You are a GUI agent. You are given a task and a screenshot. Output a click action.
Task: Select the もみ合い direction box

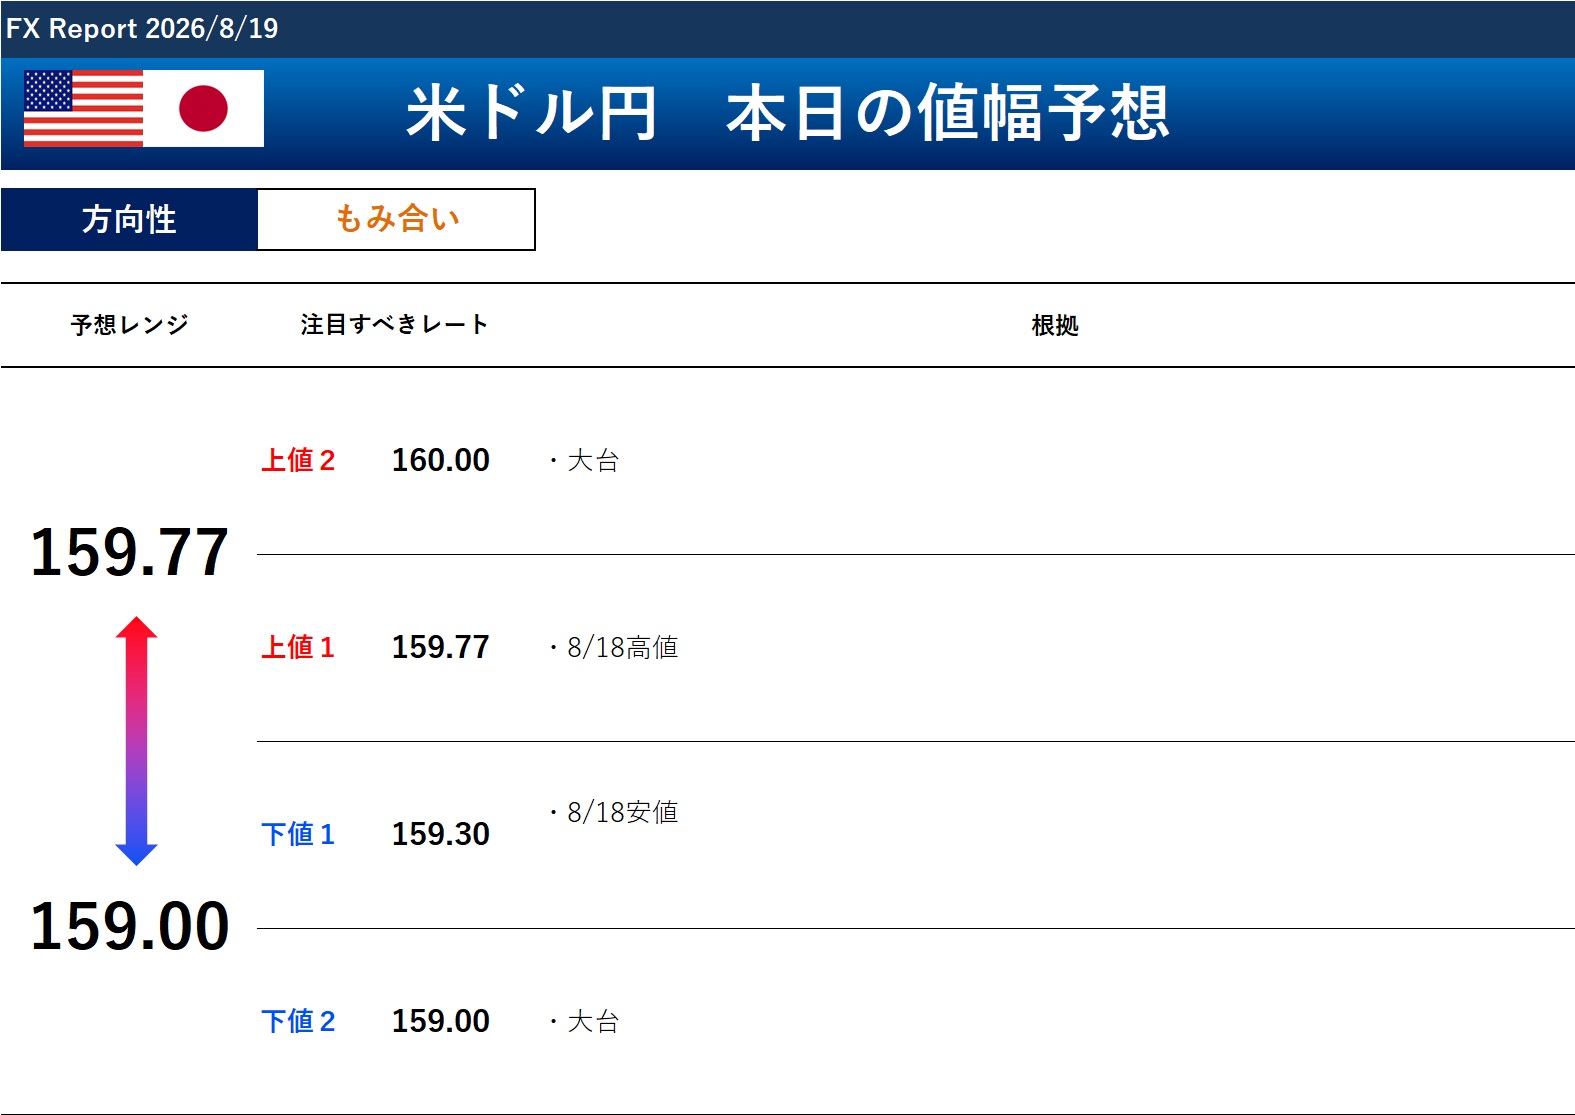tap(396, 219)
